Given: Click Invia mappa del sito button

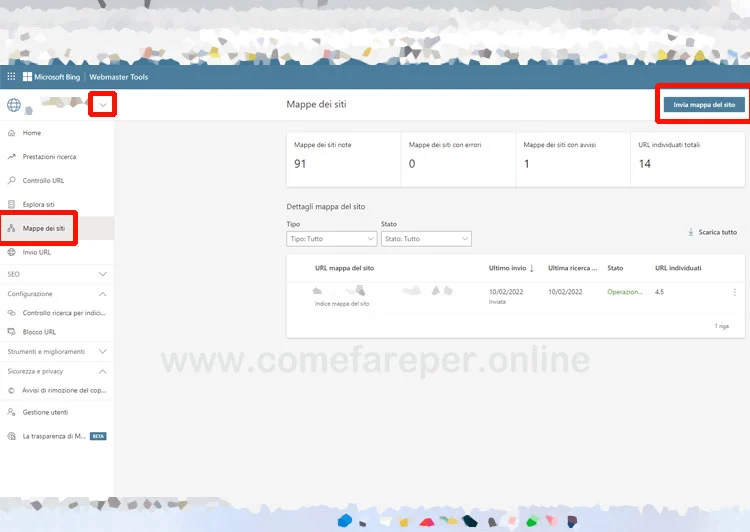Looking at the screenshot, I should point(704,105).
